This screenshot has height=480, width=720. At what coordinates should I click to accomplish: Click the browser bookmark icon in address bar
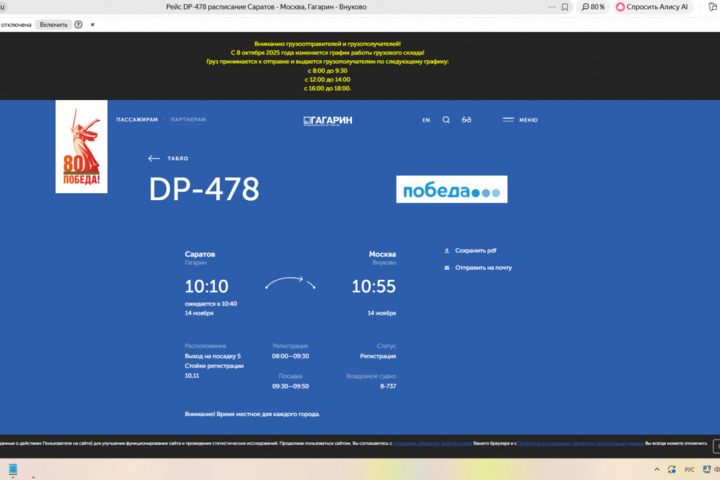(565, 7)
